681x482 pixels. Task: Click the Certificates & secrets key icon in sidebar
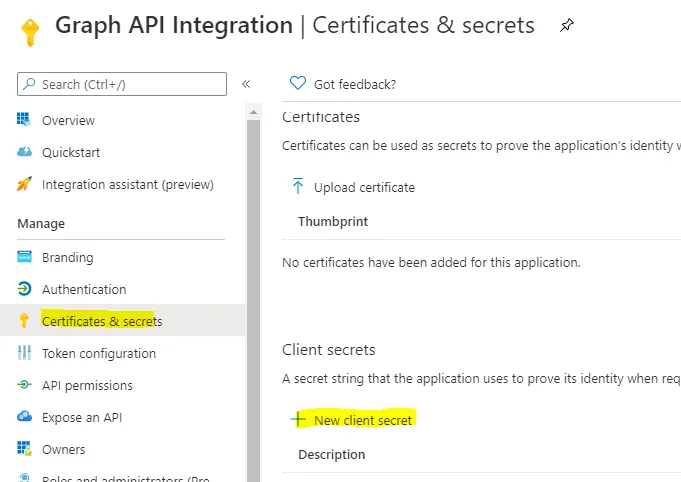tap(24, 320)
